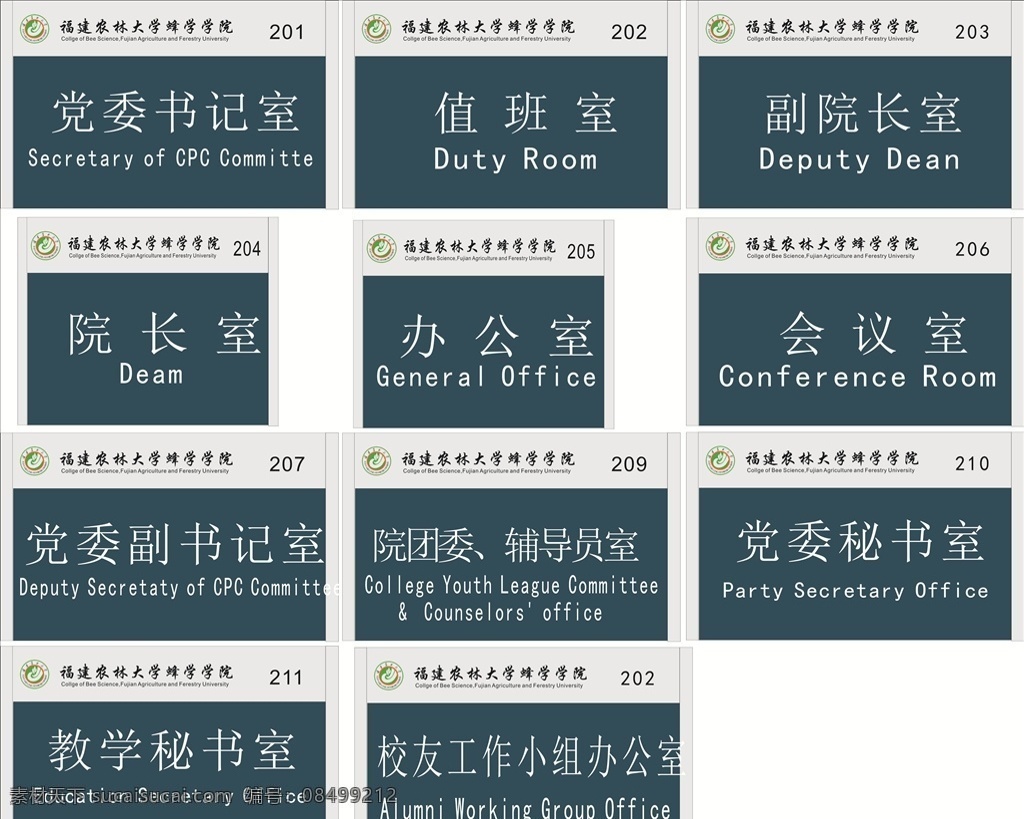Select the text "Duty Room"
This screenshot has width=1024, height=819.
coord(515,159)
